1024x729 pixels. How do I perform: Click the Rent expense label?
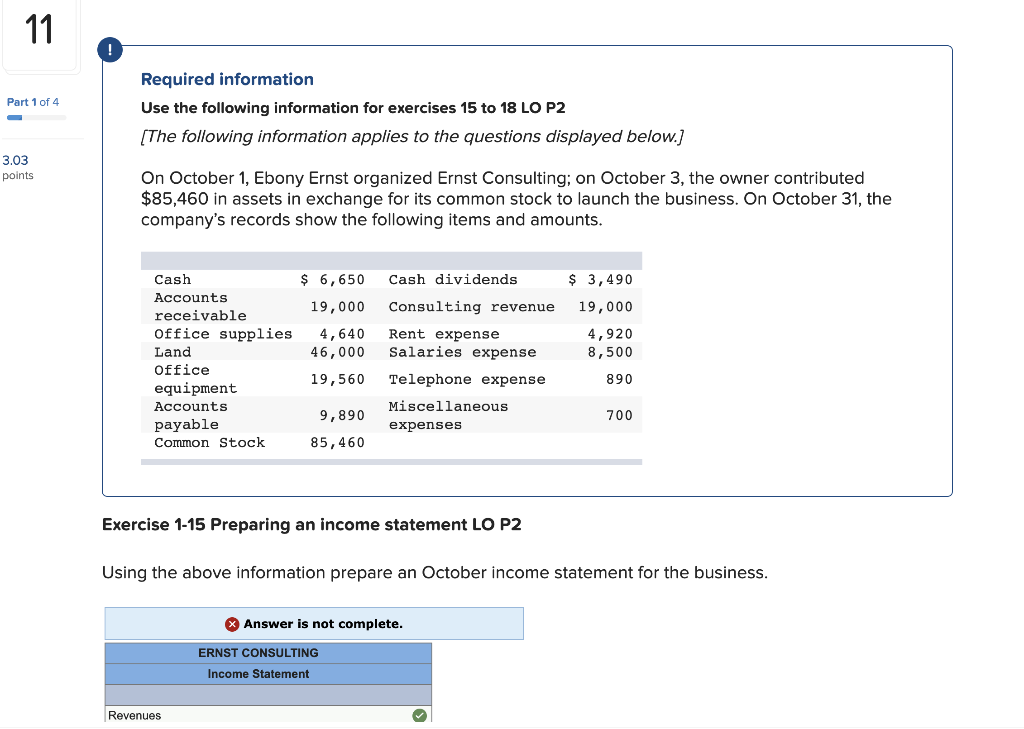tap(444, 334)
